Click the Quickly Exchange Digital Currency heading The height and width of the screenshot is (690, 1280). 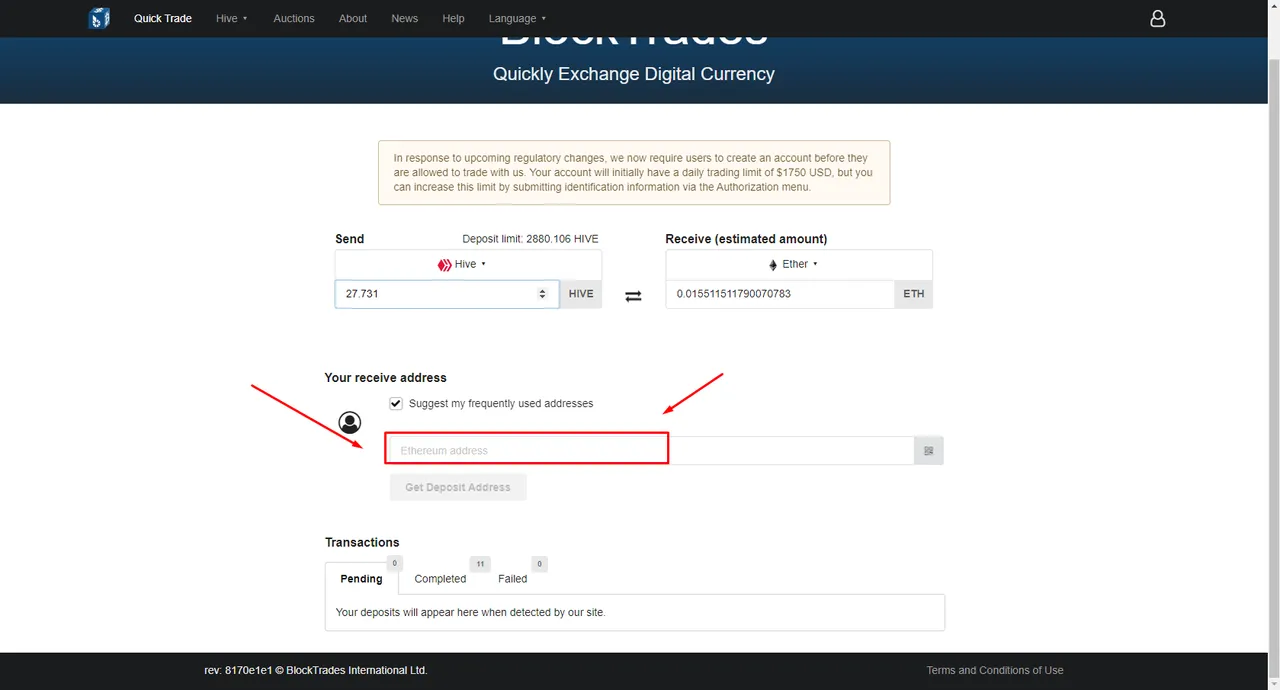(x=634, y=74)
